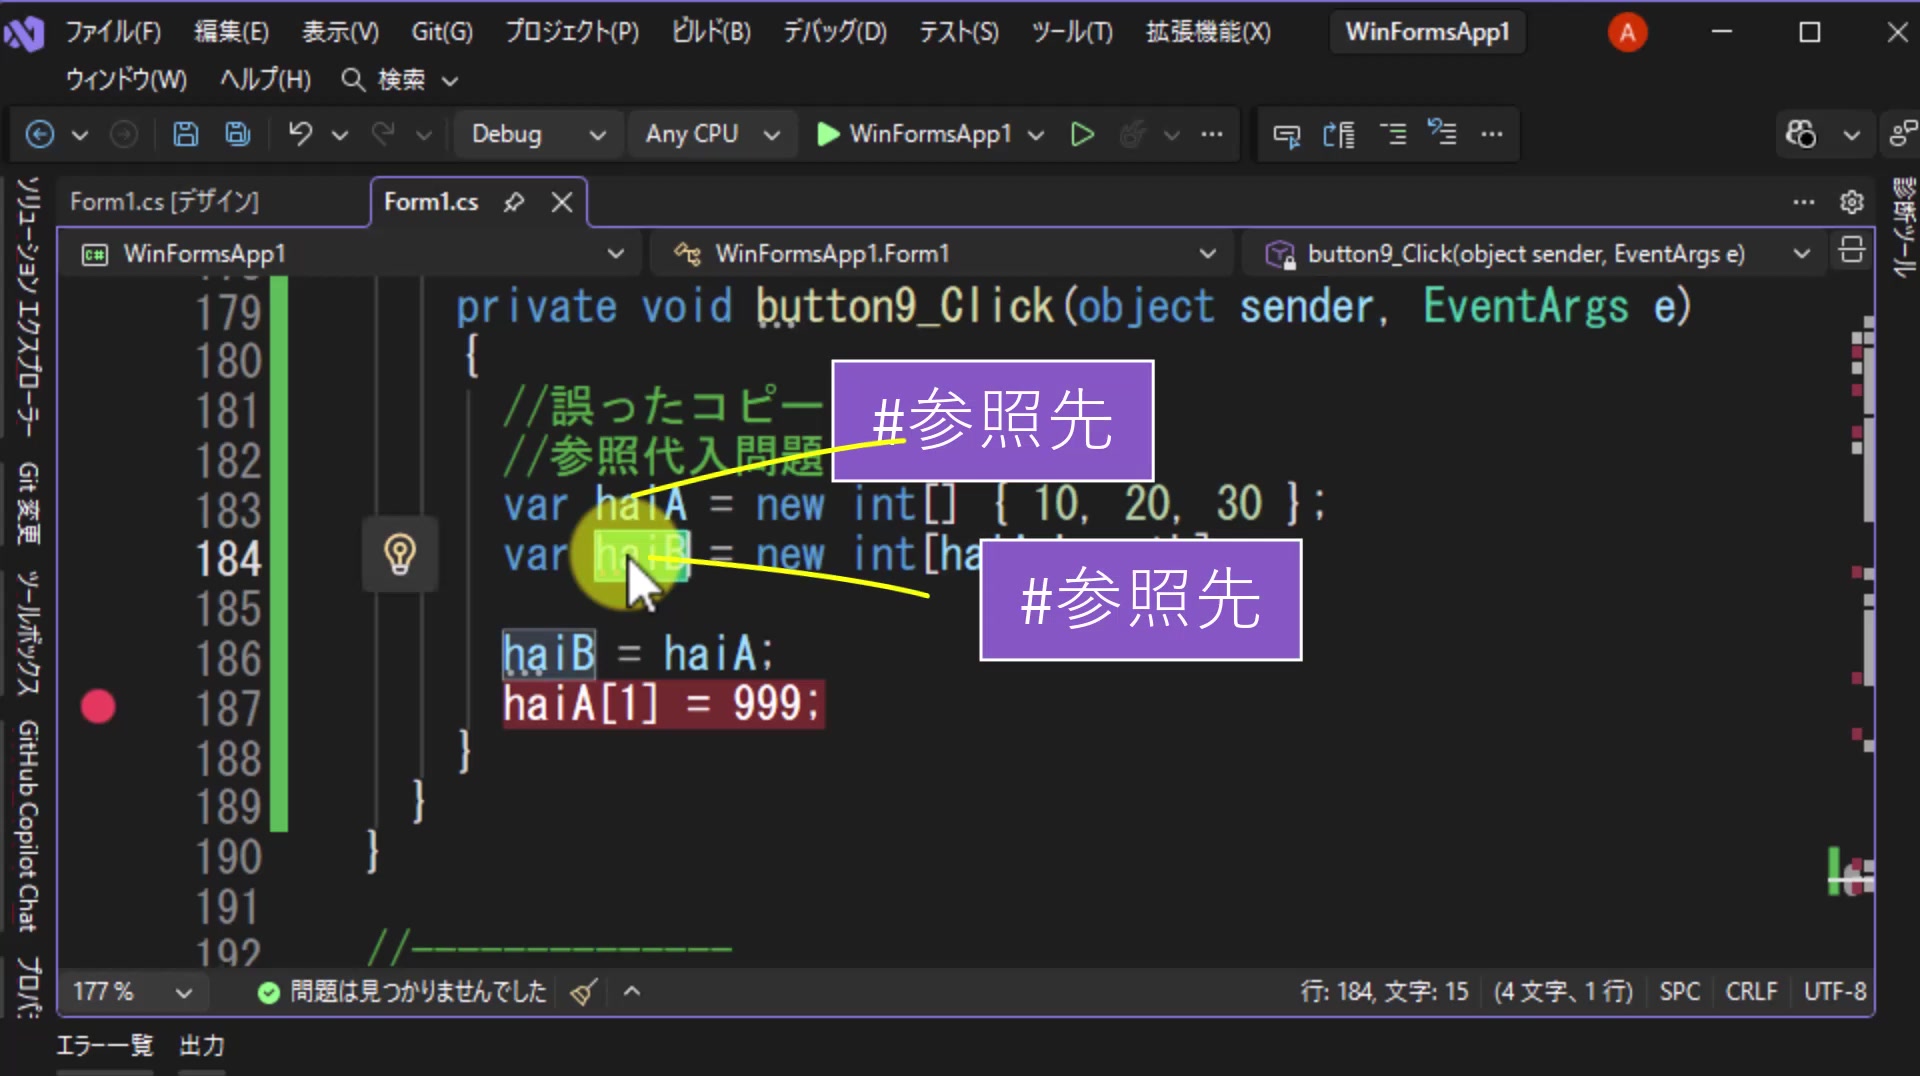
Task: Click the CRLF line ending indicator
Action: pos(1751,992)
